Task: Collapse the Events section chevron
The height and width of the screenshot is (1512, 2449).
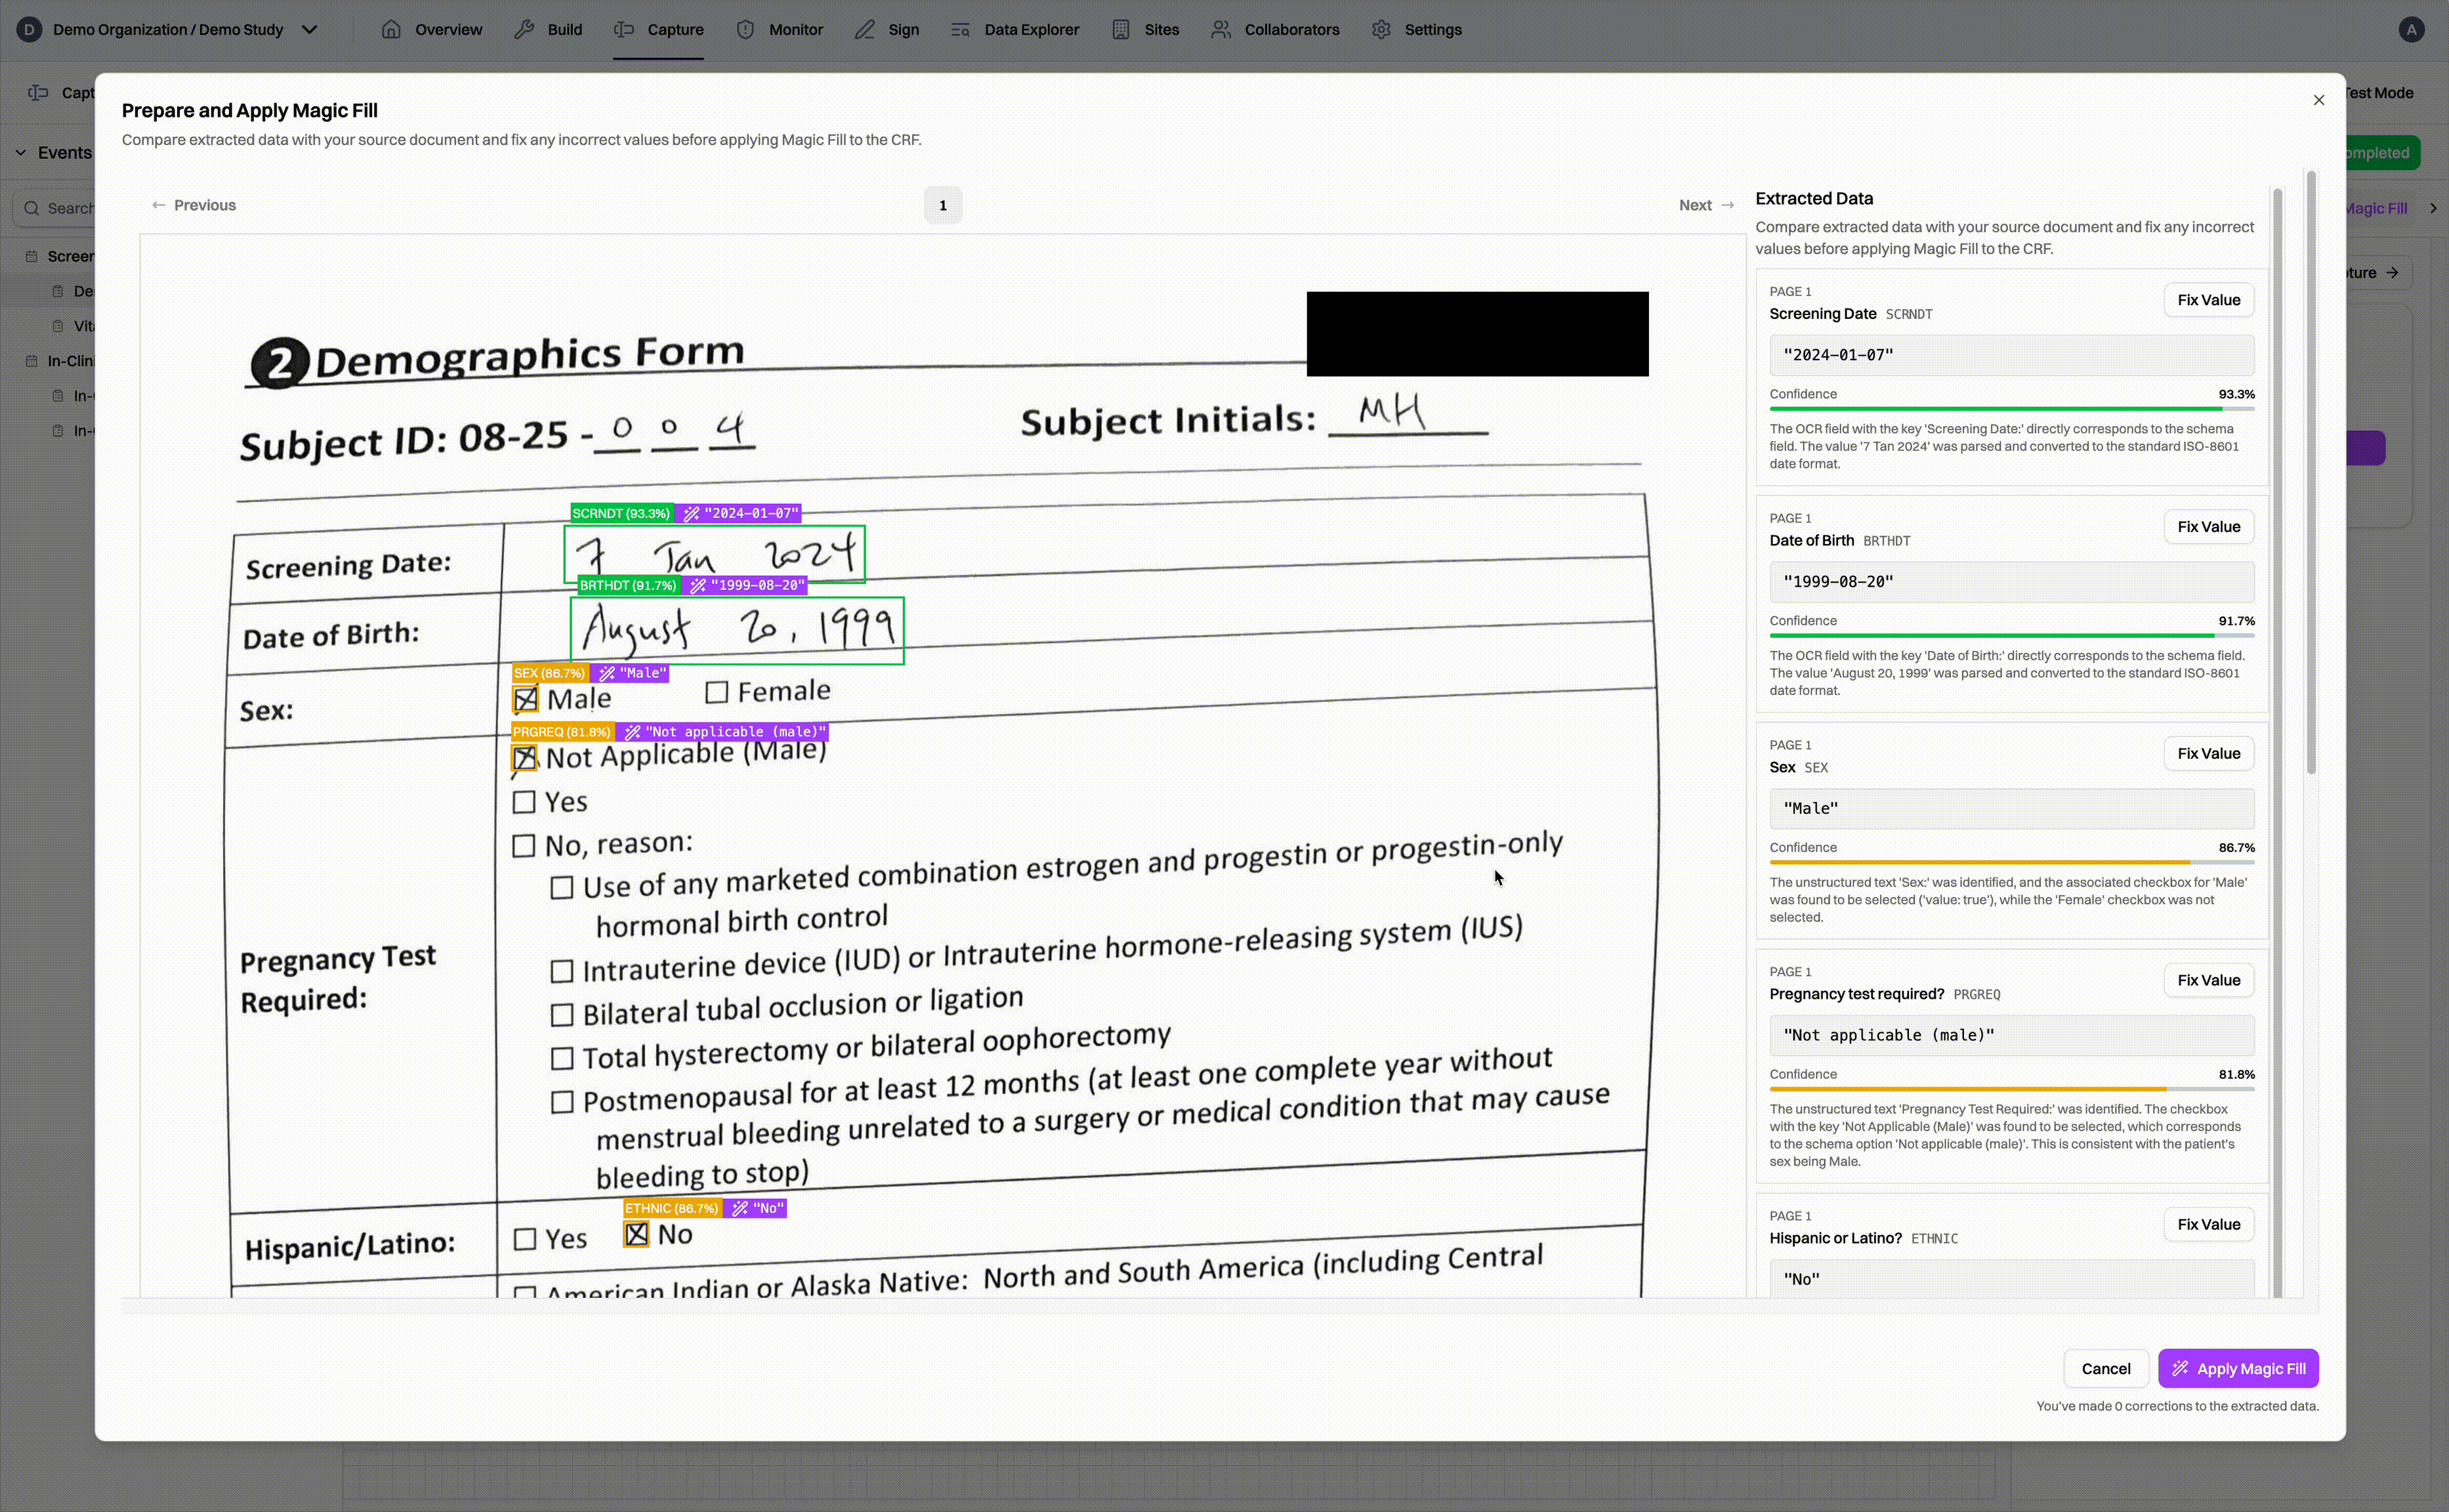Action: [21, 152]
